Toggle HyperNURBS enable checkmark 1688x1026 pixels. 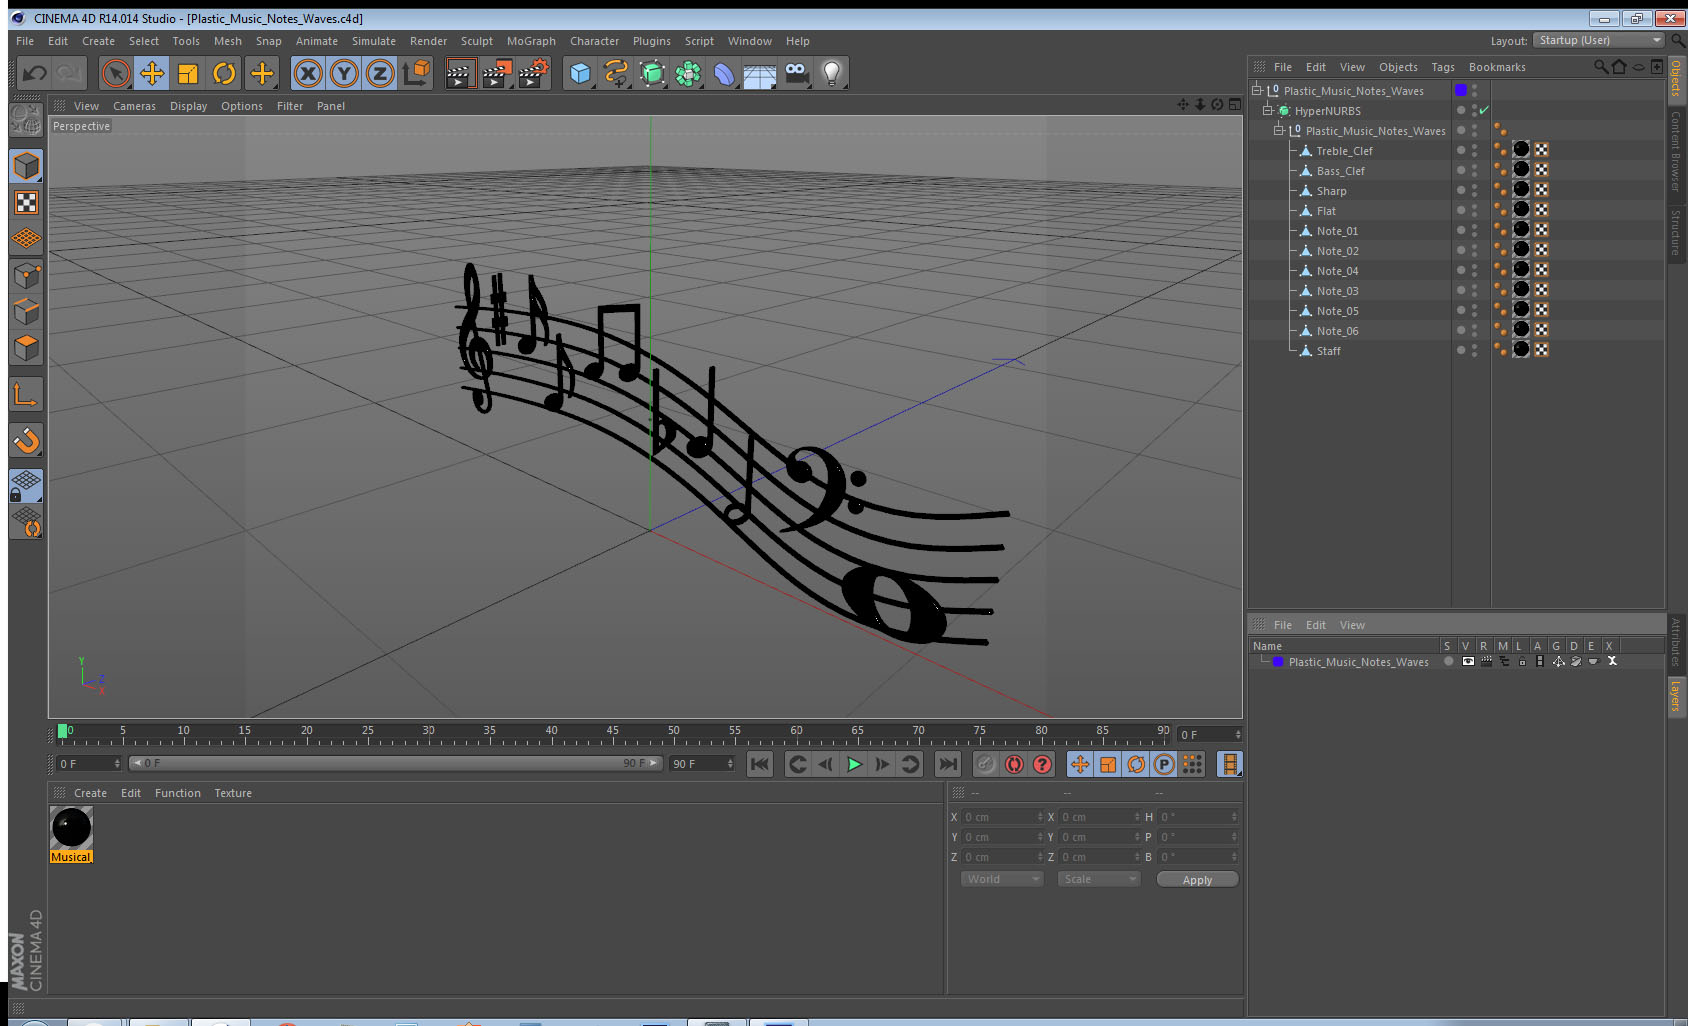pos(1484,110)
